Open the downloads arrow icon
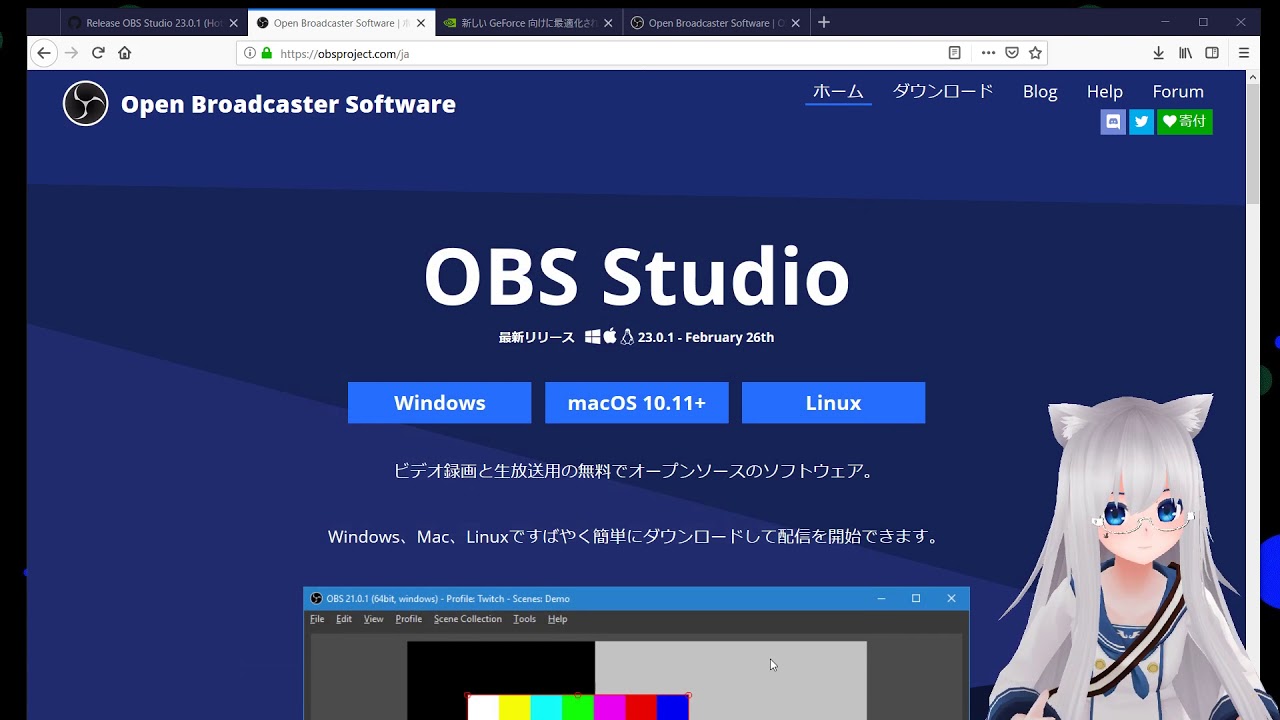Screen dimensions: 1280x720 (1158, 53)
